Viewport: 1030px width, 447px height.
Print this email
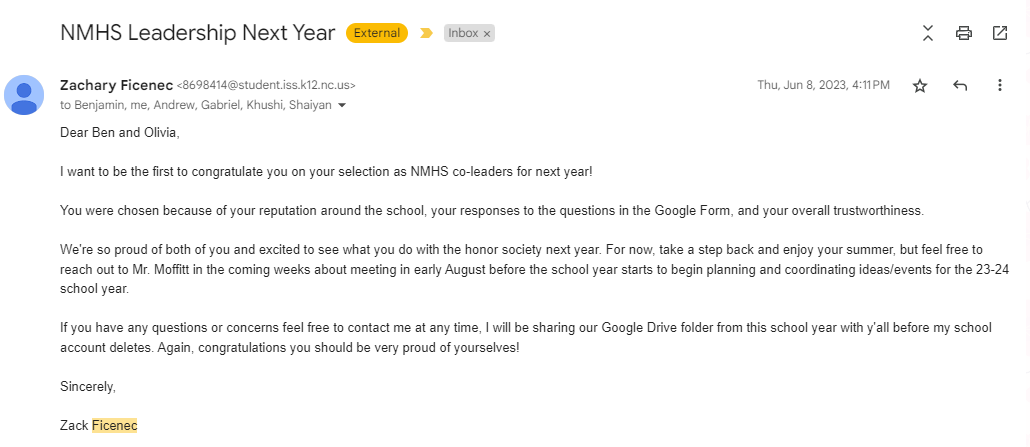(964, 33)
